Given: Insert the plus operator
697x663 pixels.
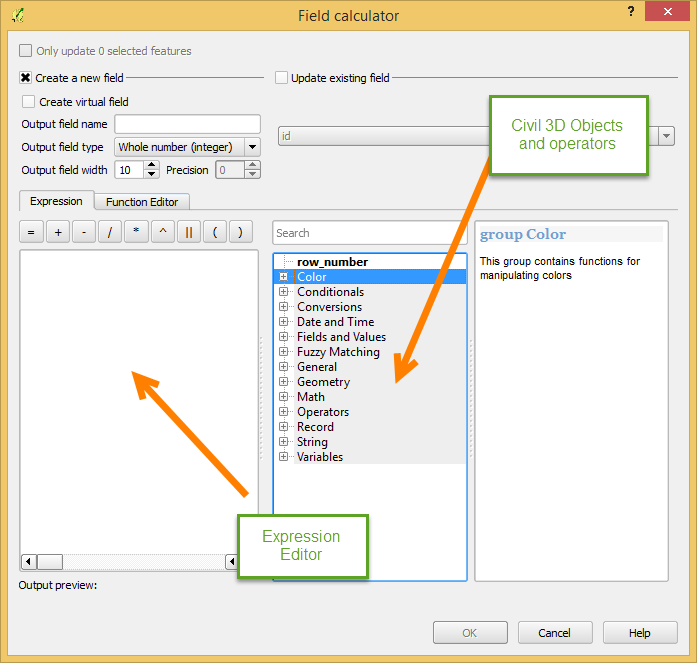Looking at the screenshot, I should (58, 232).
